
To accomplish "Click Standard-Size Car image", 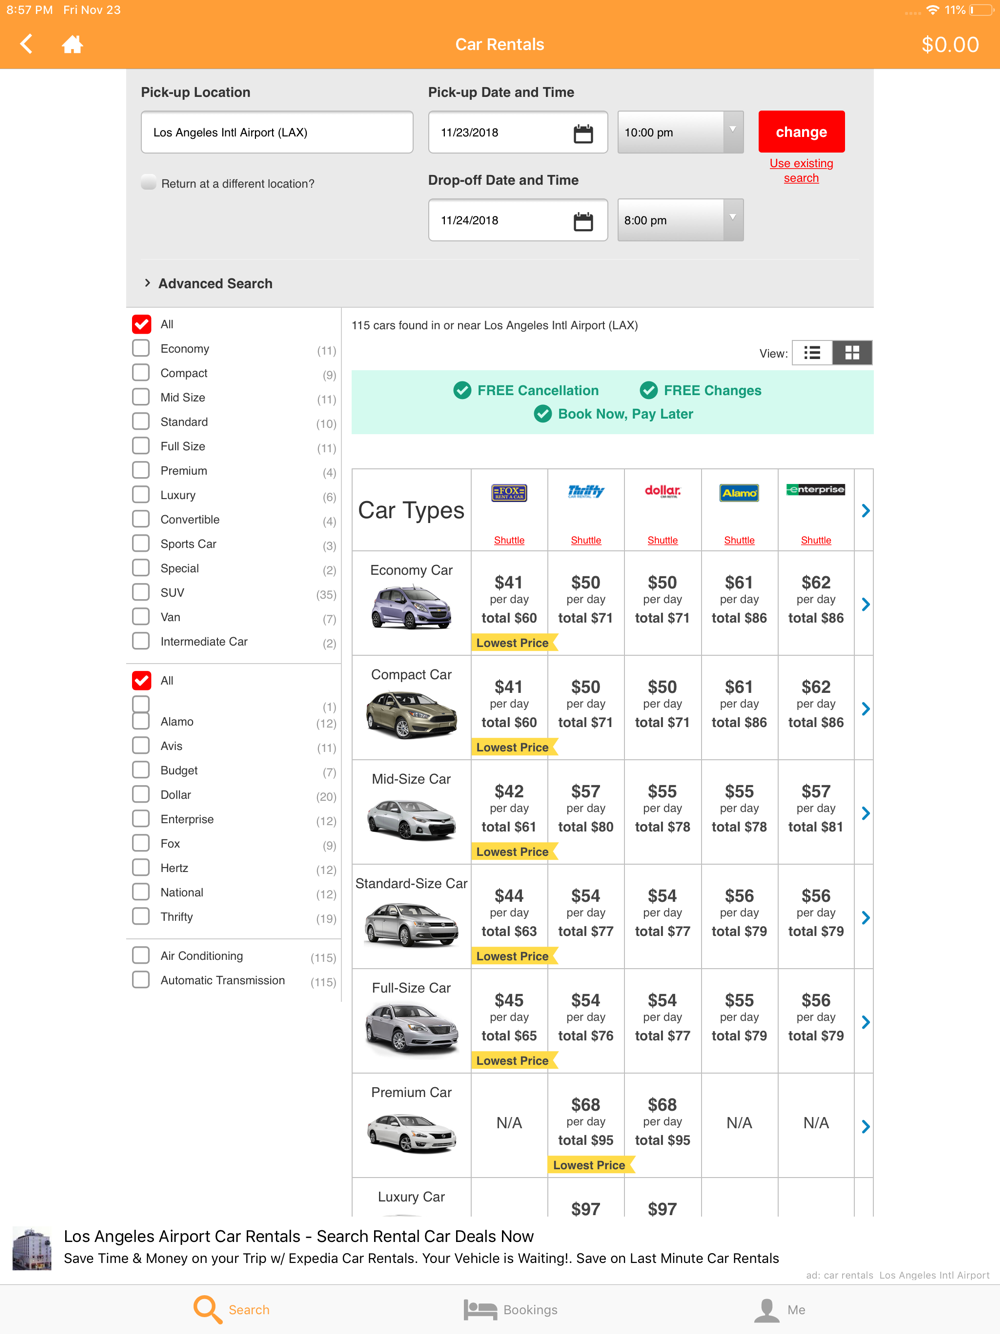I will tap(411, 923).
